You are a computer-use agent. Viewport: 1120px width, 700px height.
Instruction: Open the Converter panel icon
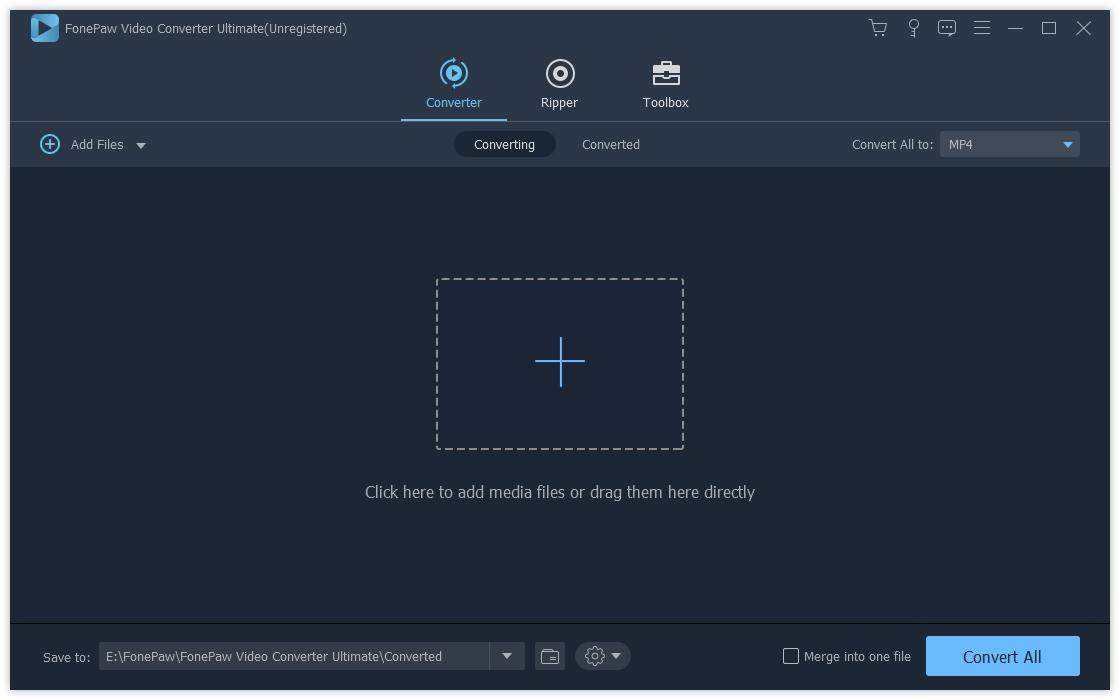coord(453,73)
